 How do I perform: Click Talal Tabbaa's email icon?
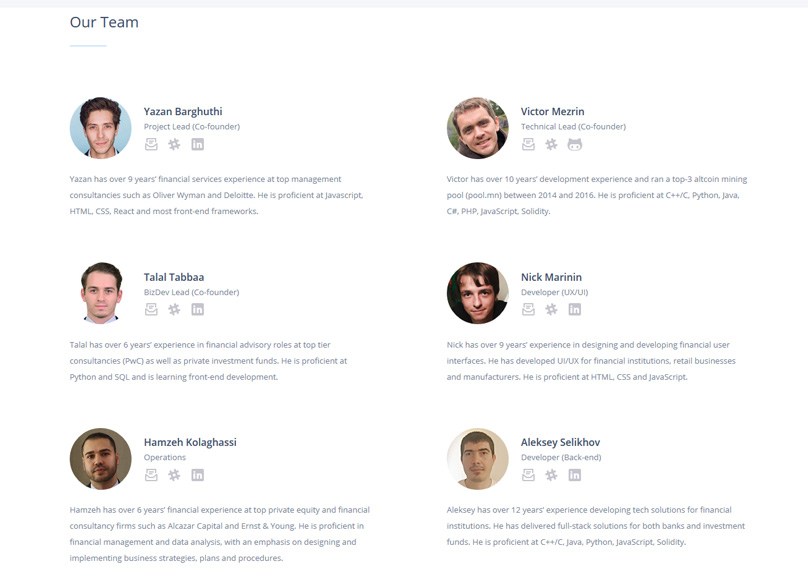click(151, 309)
